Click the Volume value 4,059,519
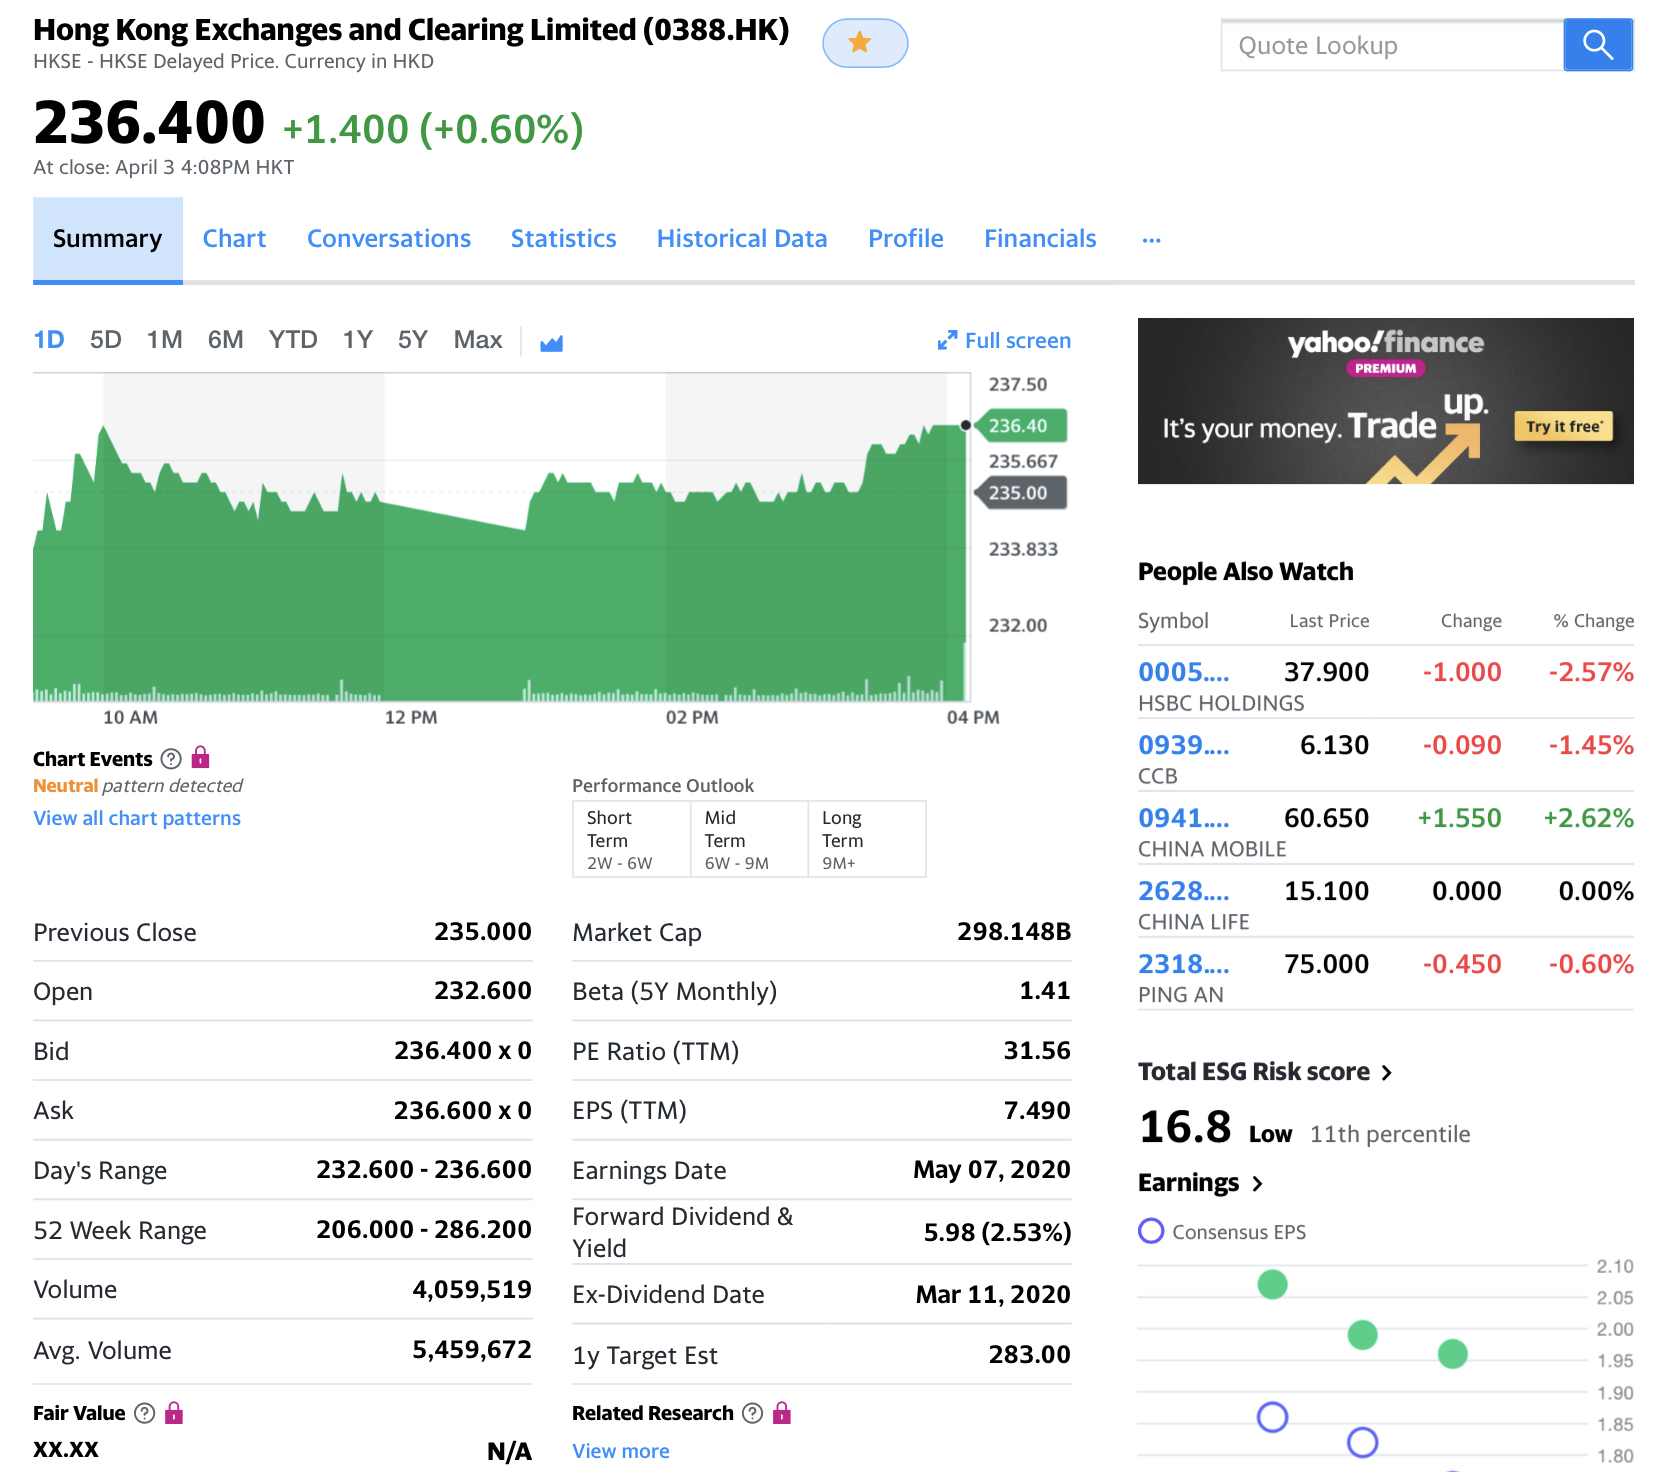 (472, 1290)
